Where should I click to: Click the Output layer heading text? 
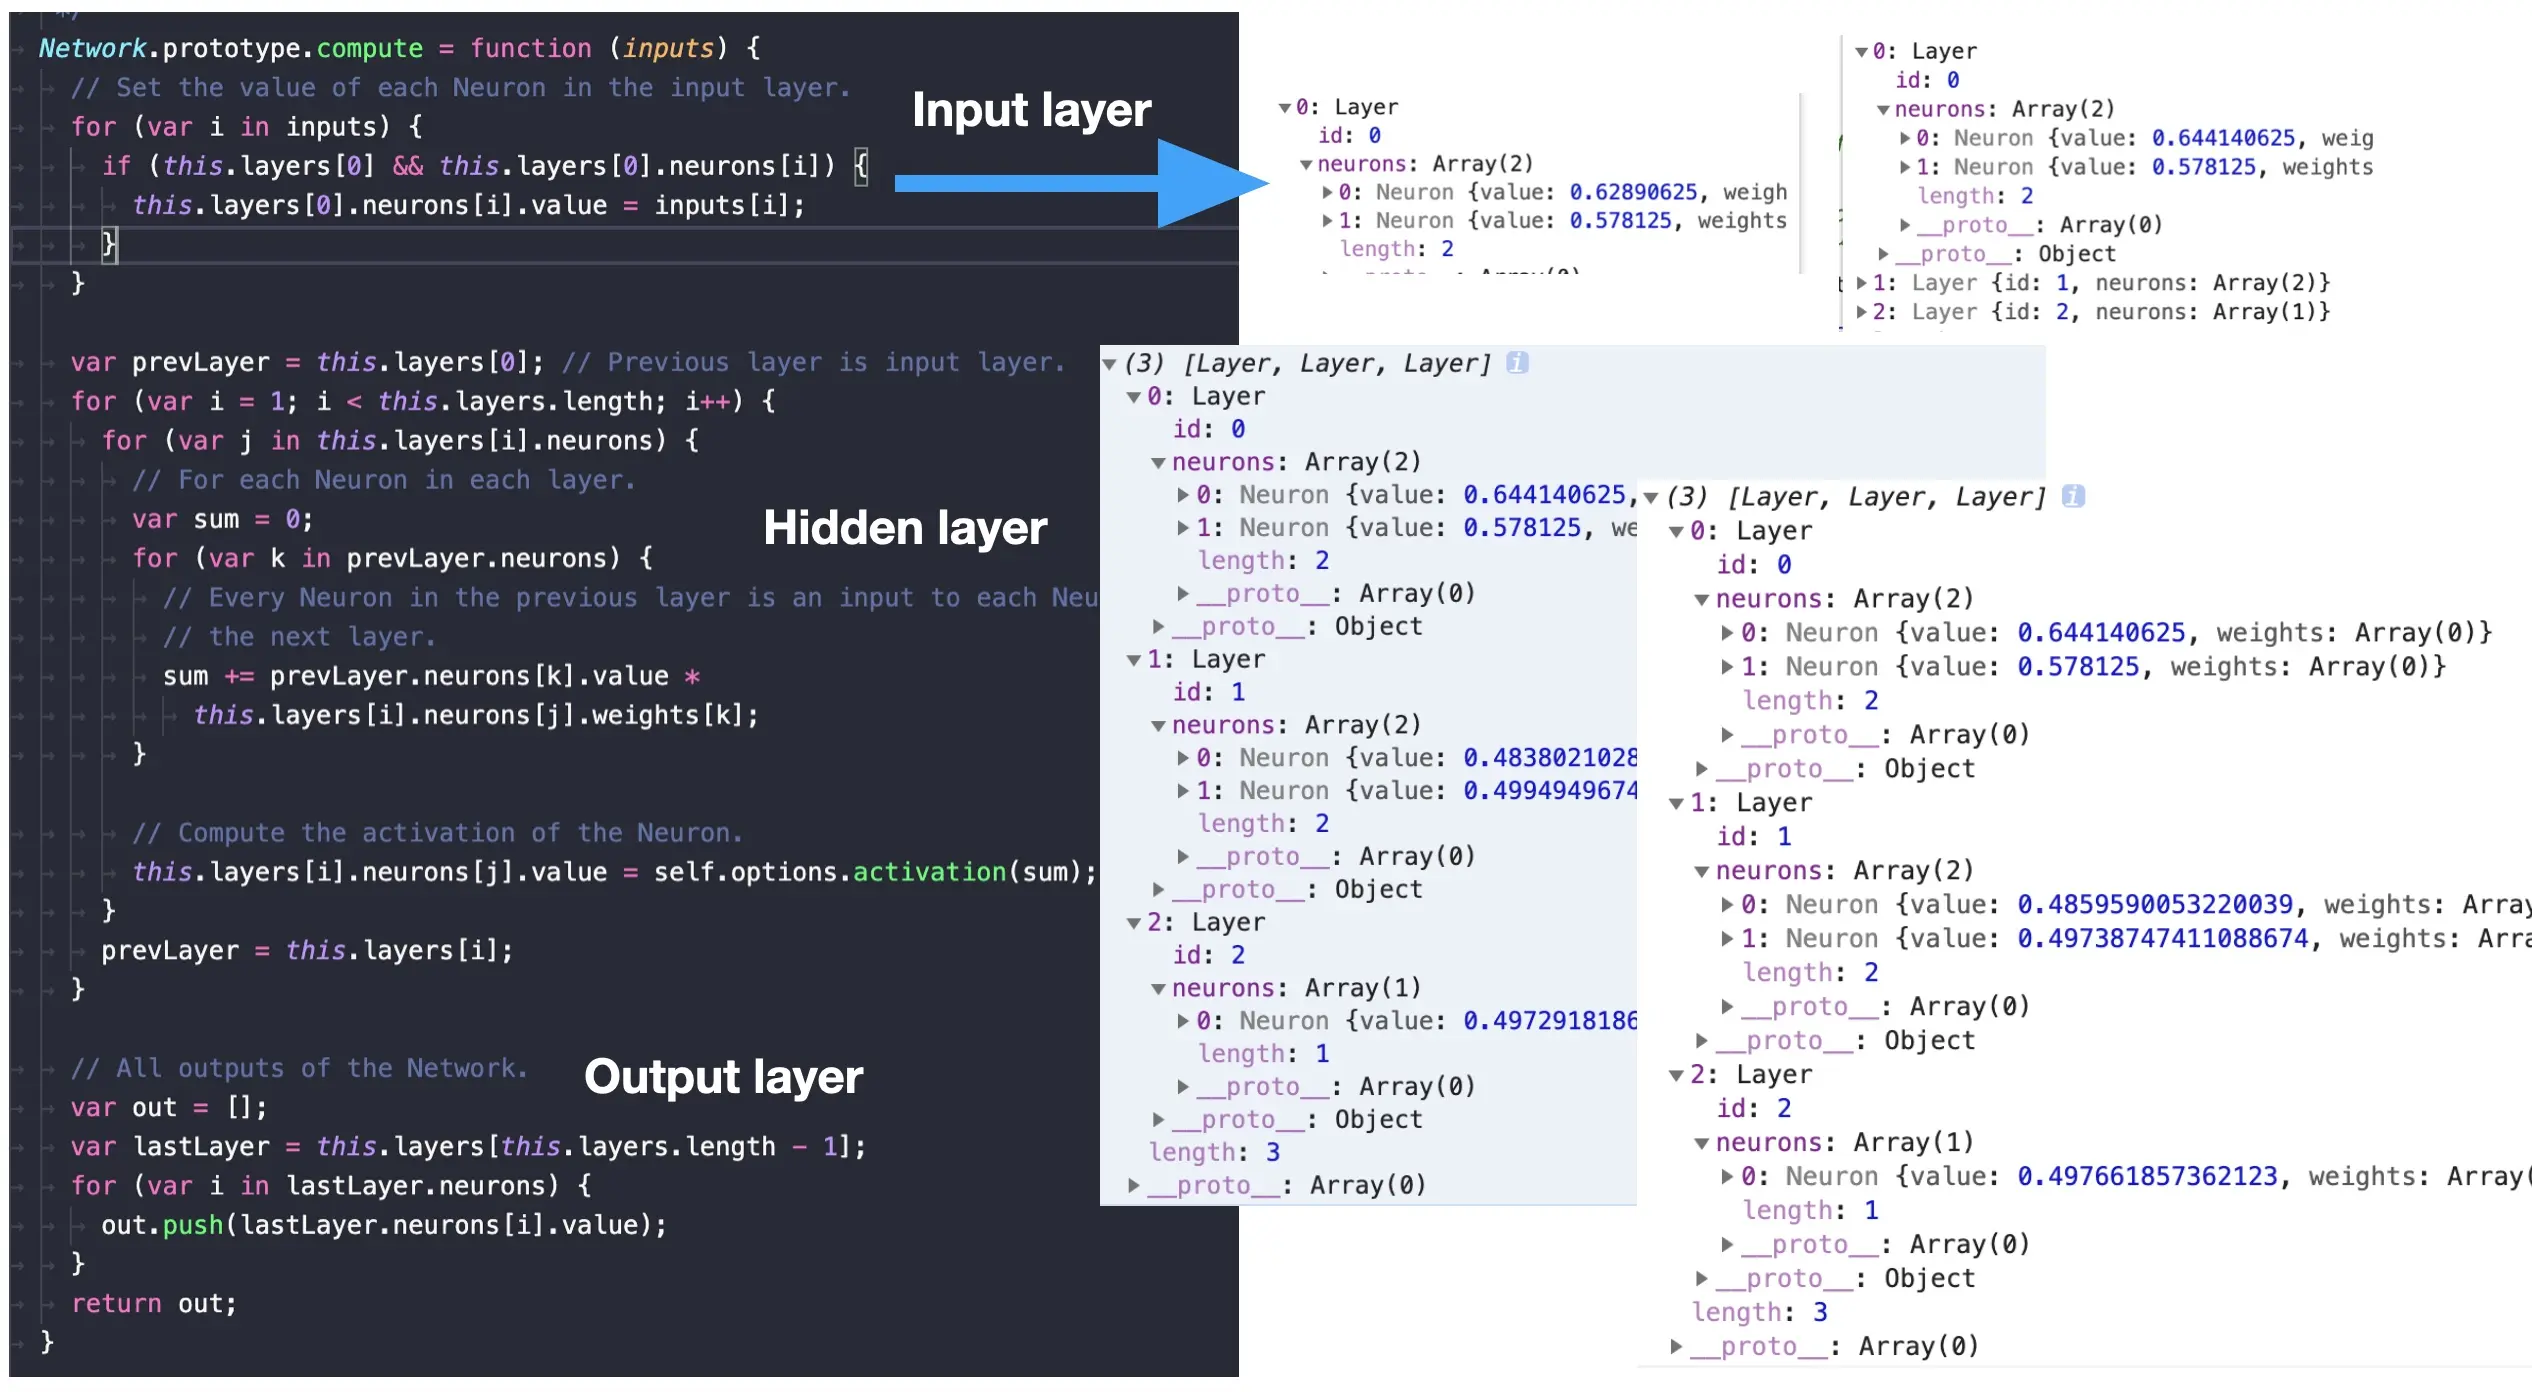(723, 1077)
